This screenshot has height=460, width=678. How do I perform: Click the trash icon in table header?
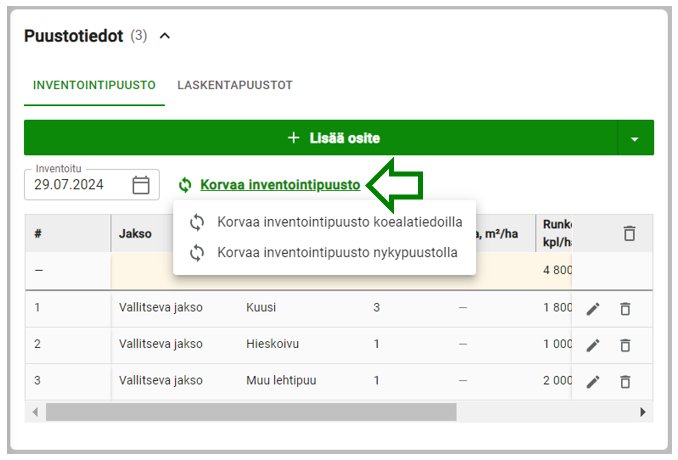[630, 233]
